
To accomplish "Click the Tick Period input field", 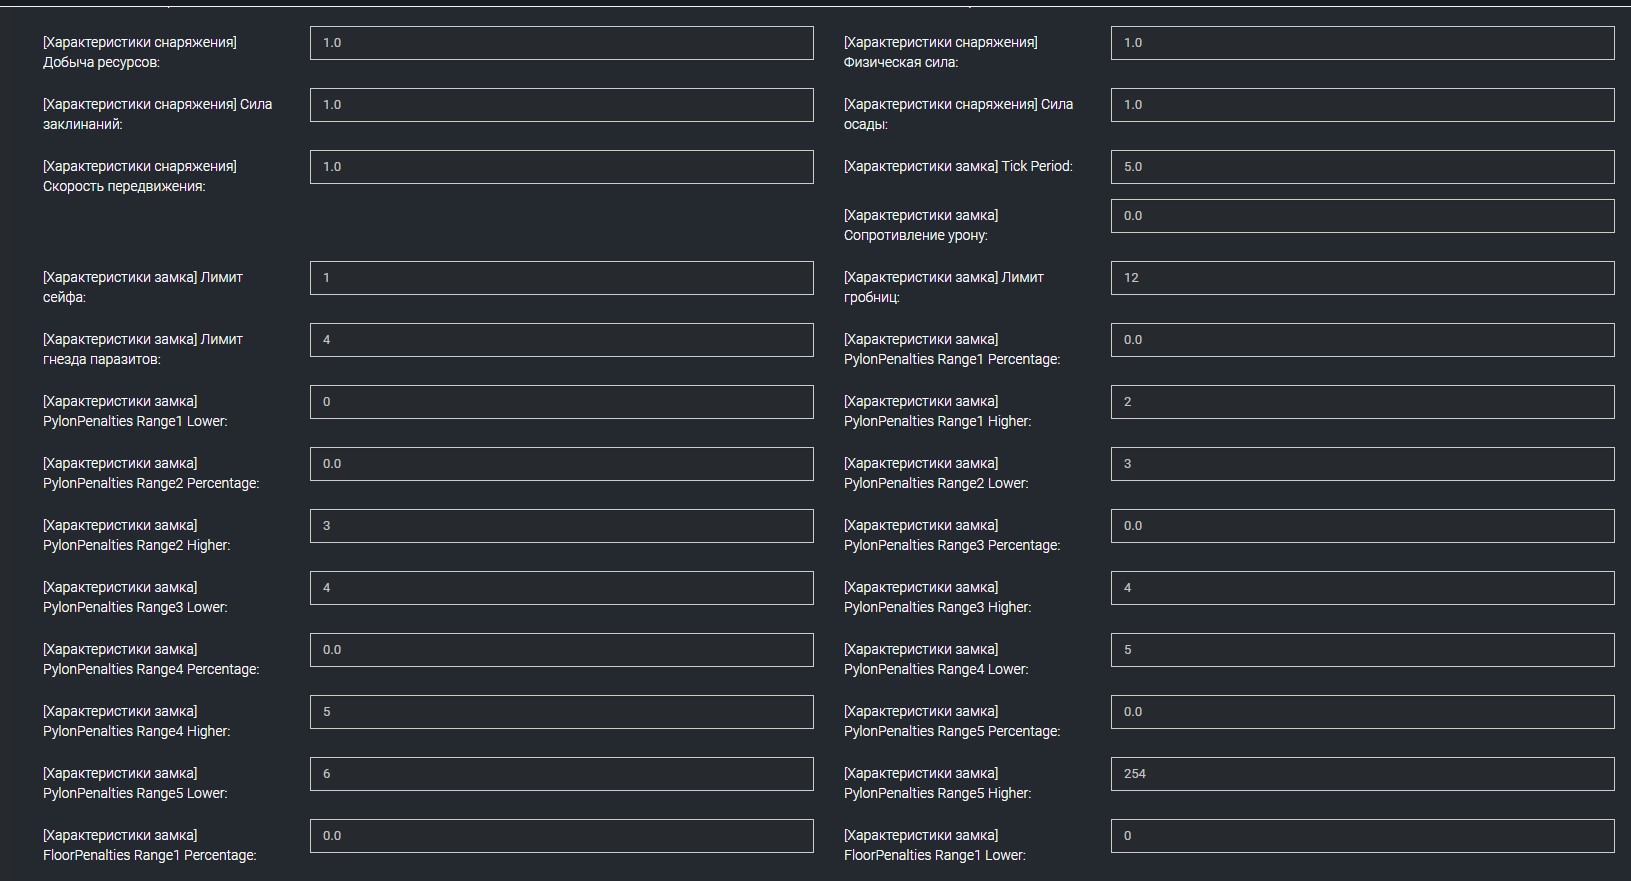I will pyautogui.click(x=1362, y=167).
